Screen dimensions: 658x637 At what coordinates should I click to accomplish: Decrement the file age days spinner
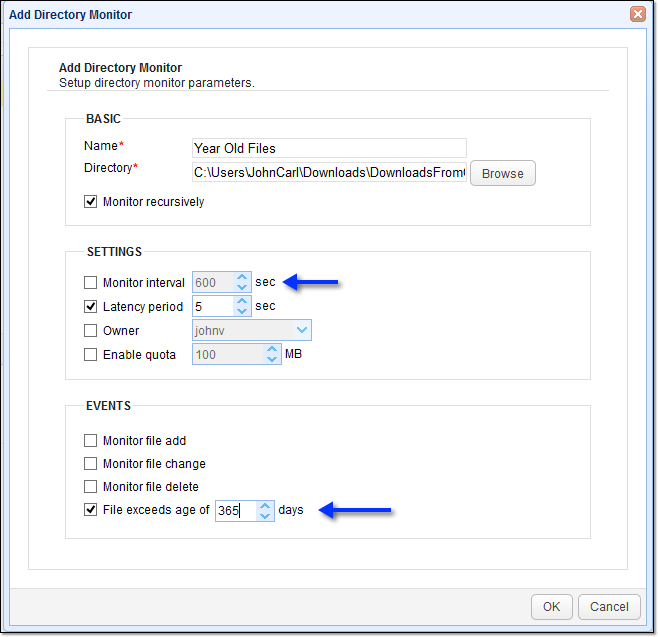point(265,516)
